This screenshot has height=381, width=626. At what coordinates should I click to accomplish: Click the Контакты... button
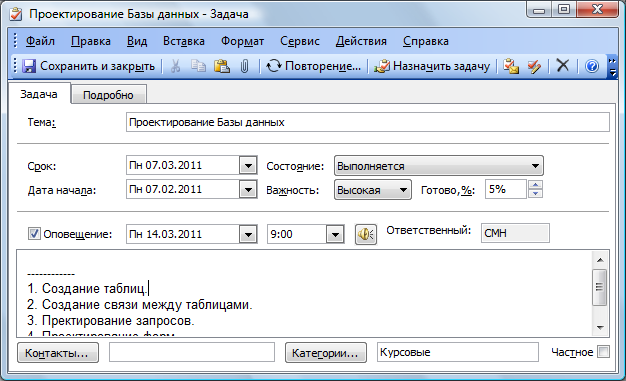[58, 353]
